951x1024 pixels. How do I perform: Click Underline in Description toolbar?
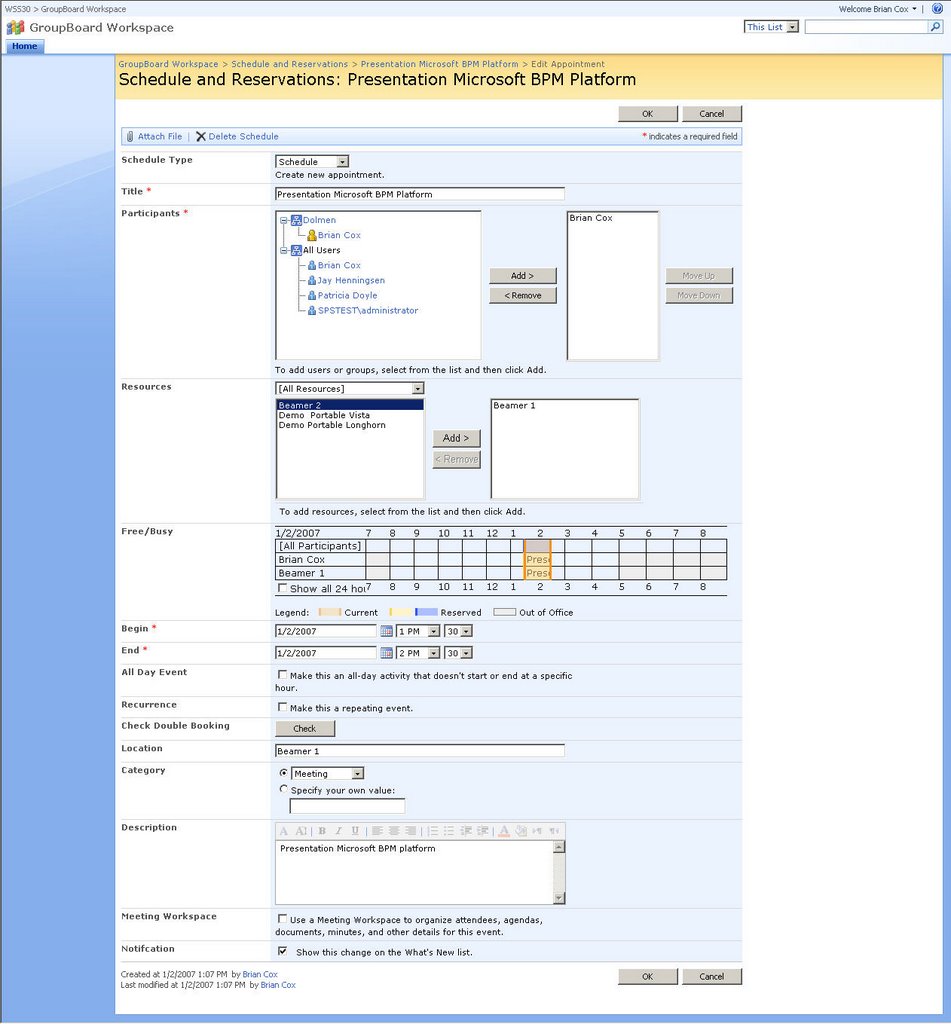(355, 831)
